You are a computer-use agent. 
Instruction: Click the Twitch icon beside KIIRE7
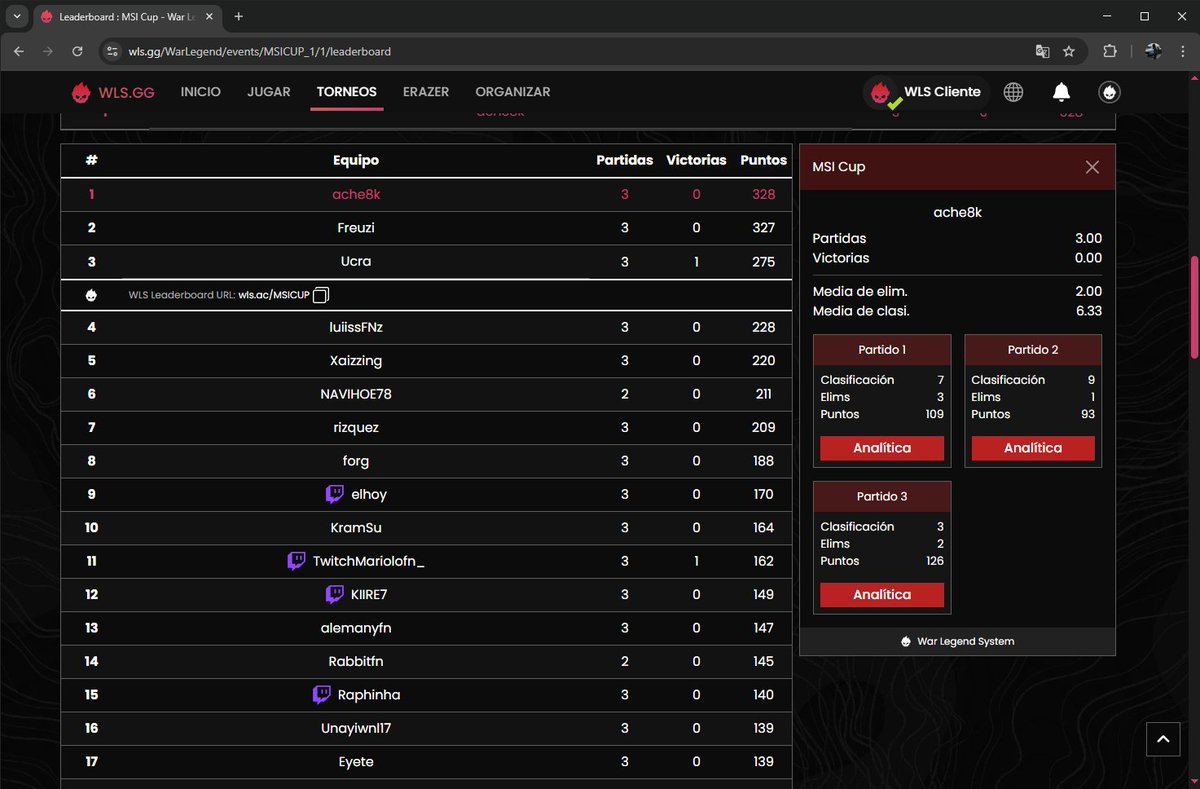pos(335,594)
